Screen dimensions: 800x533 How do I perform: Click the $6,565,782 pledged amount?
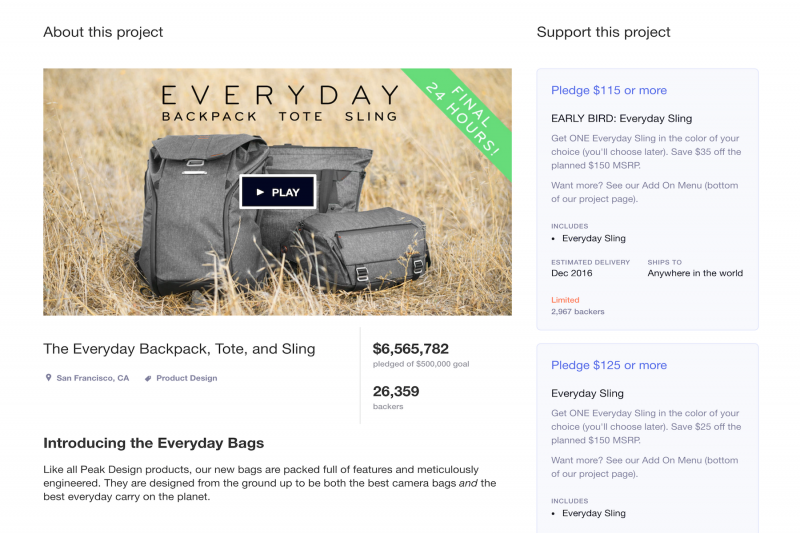411,349
